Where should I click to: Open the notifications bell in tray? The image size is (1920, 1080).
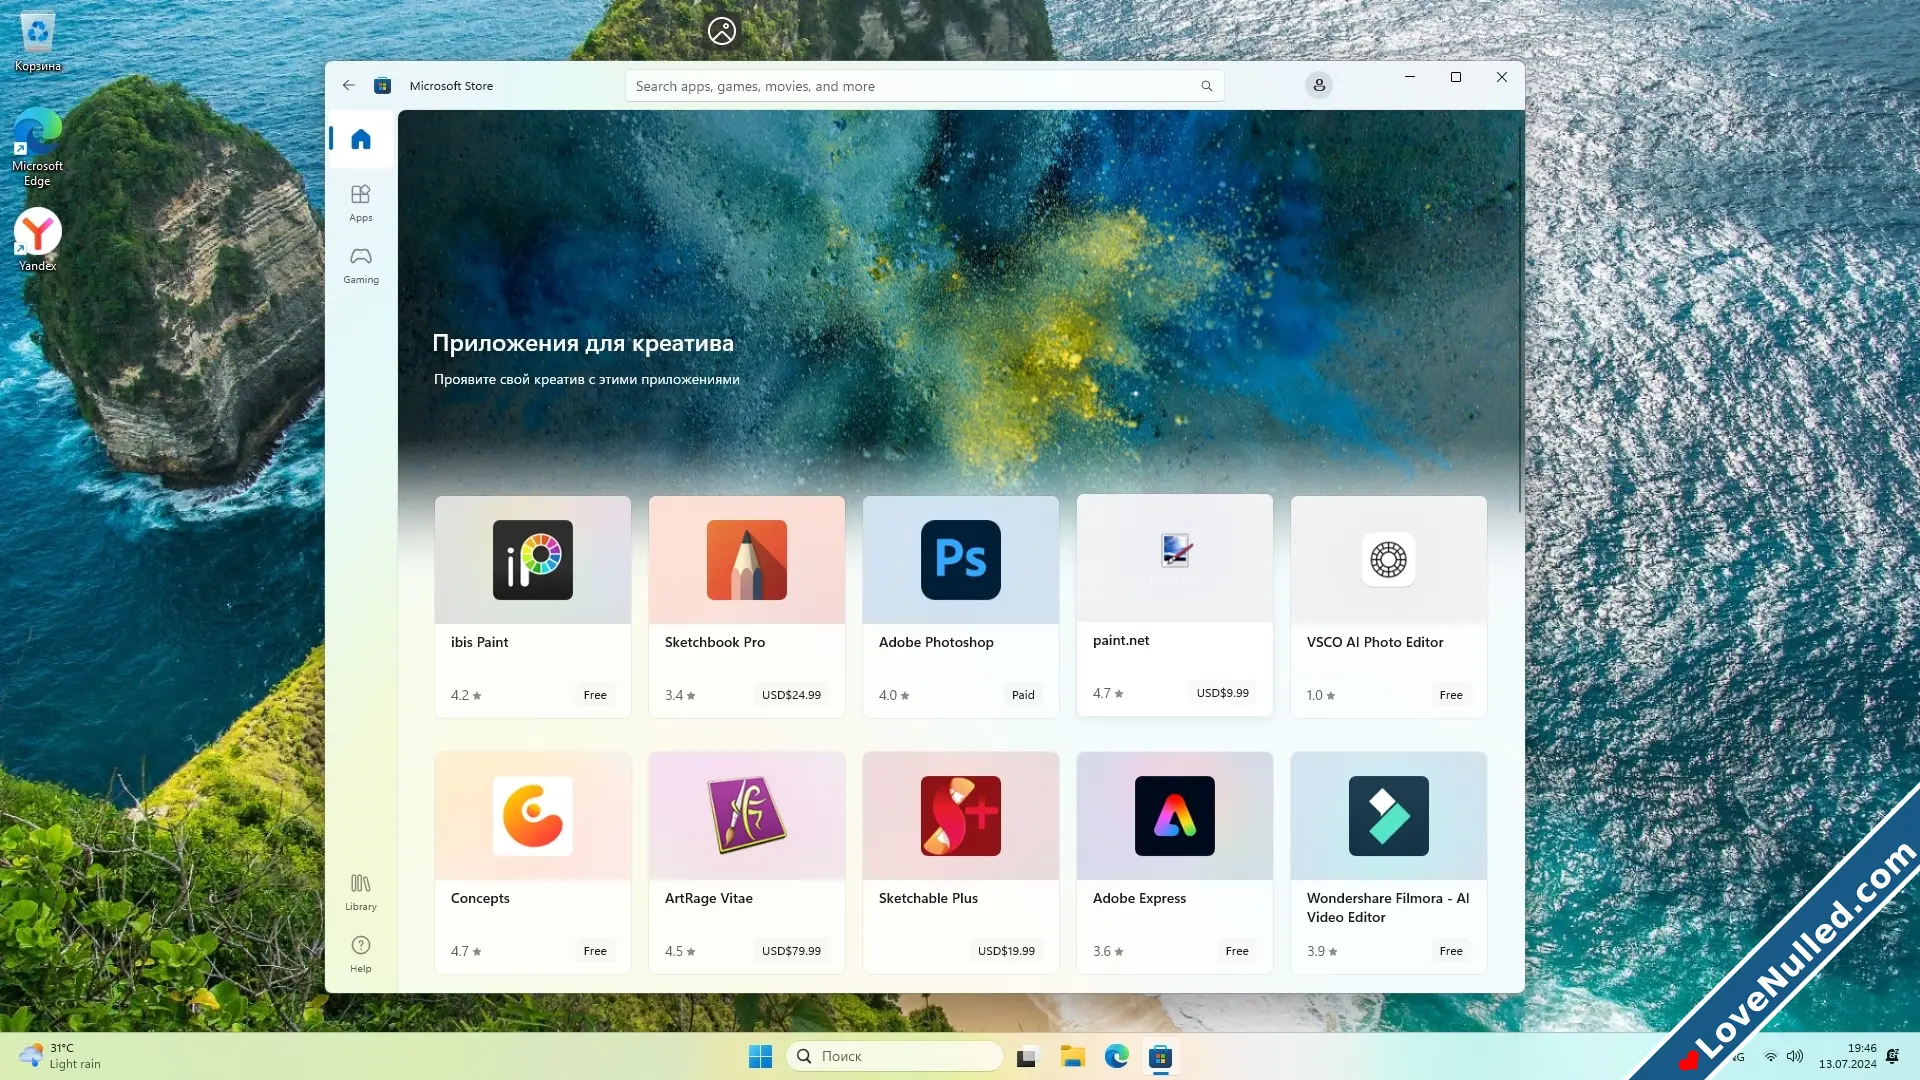coord(1893,1056)
